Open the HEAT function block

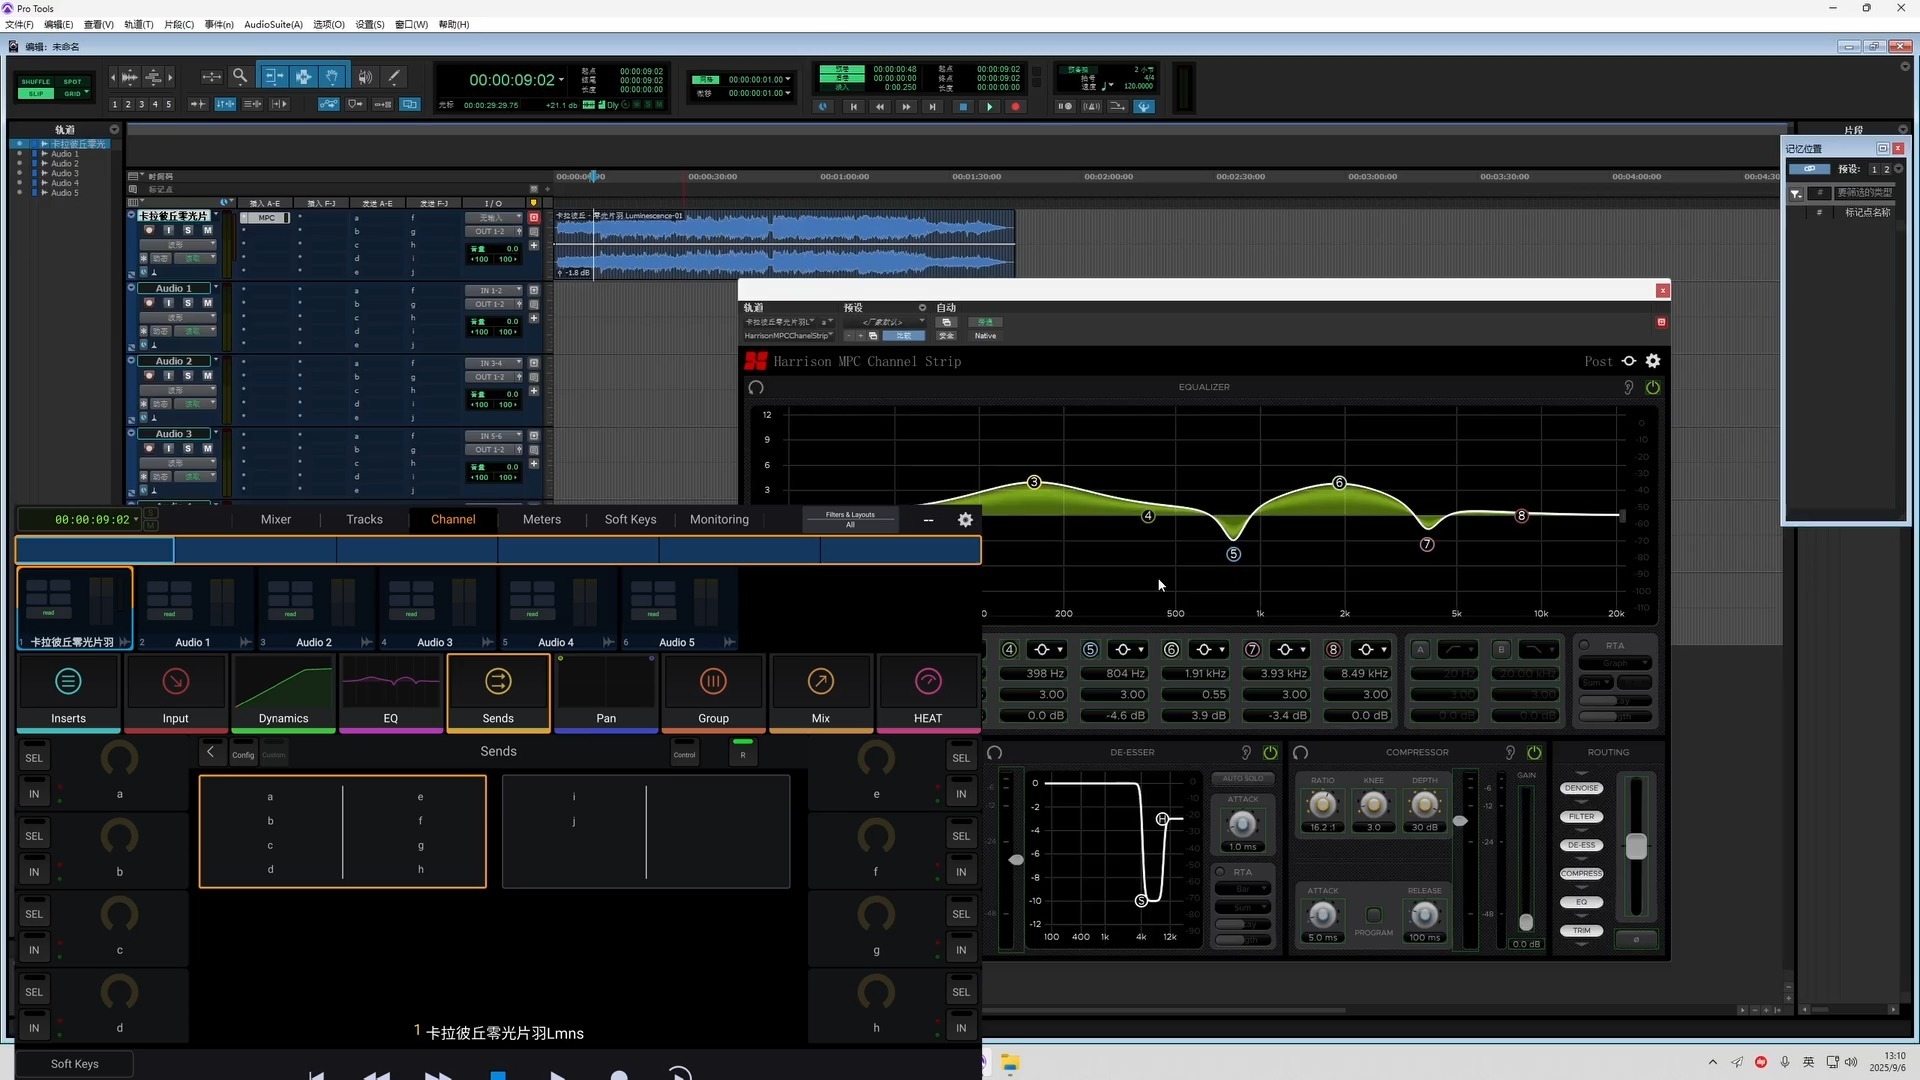pos(927,692)
